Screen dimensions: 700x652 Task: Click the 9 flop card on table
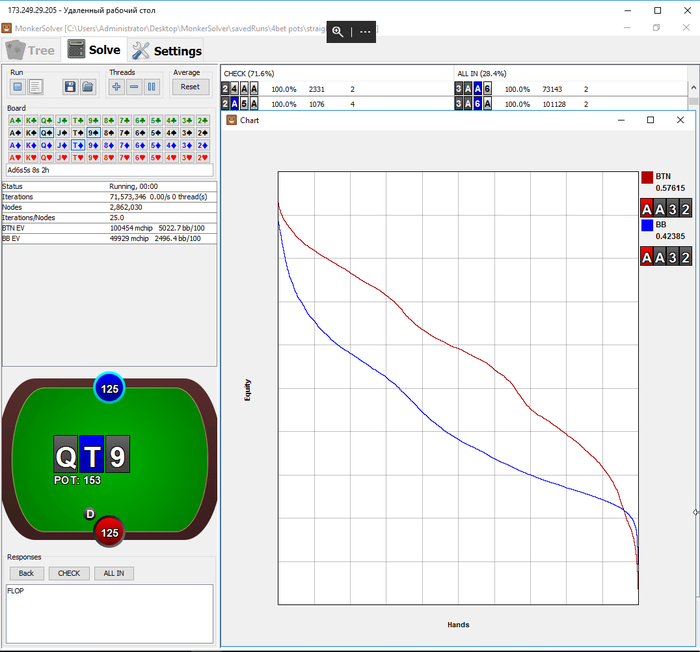click(x=117, y=454)
